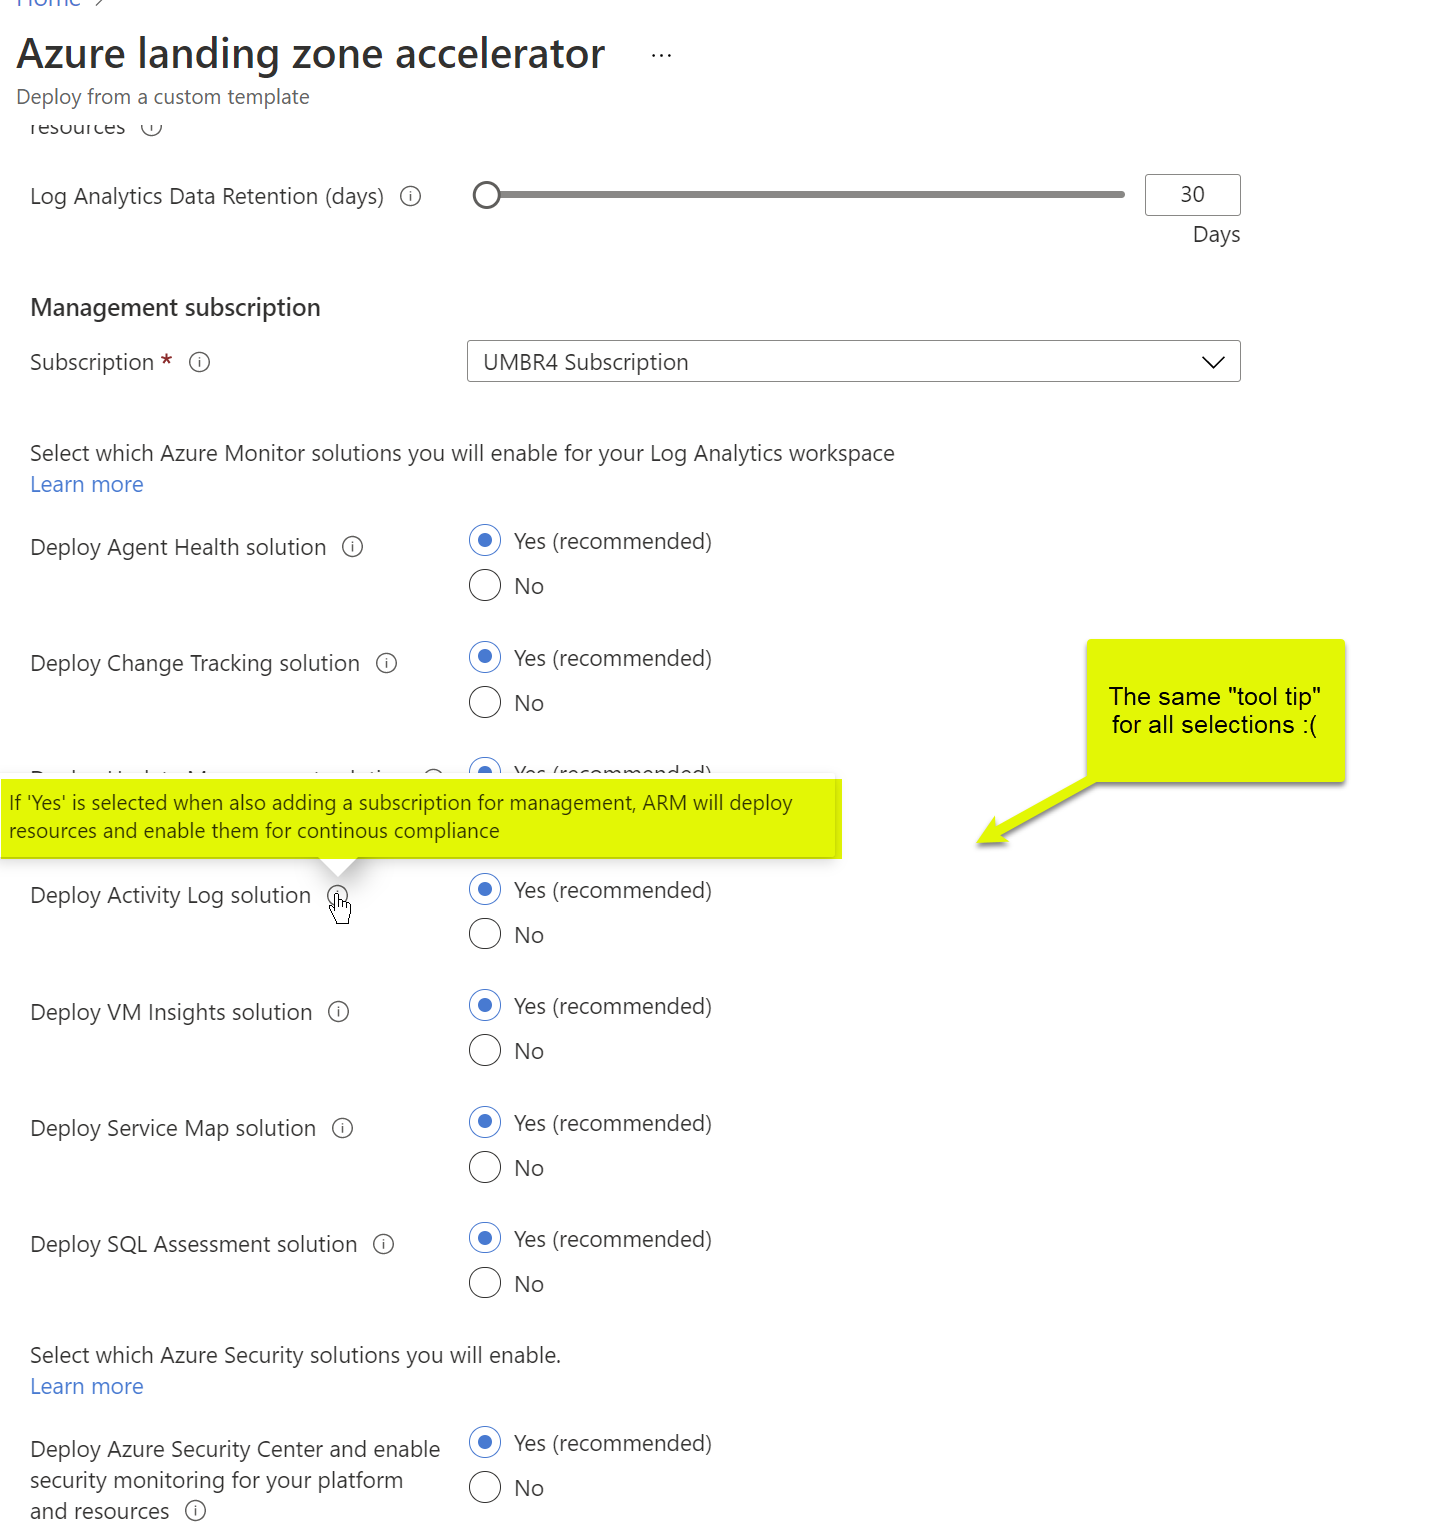
Task: Select No for Deploy Service Map solution
Action: coord(485,1167)
